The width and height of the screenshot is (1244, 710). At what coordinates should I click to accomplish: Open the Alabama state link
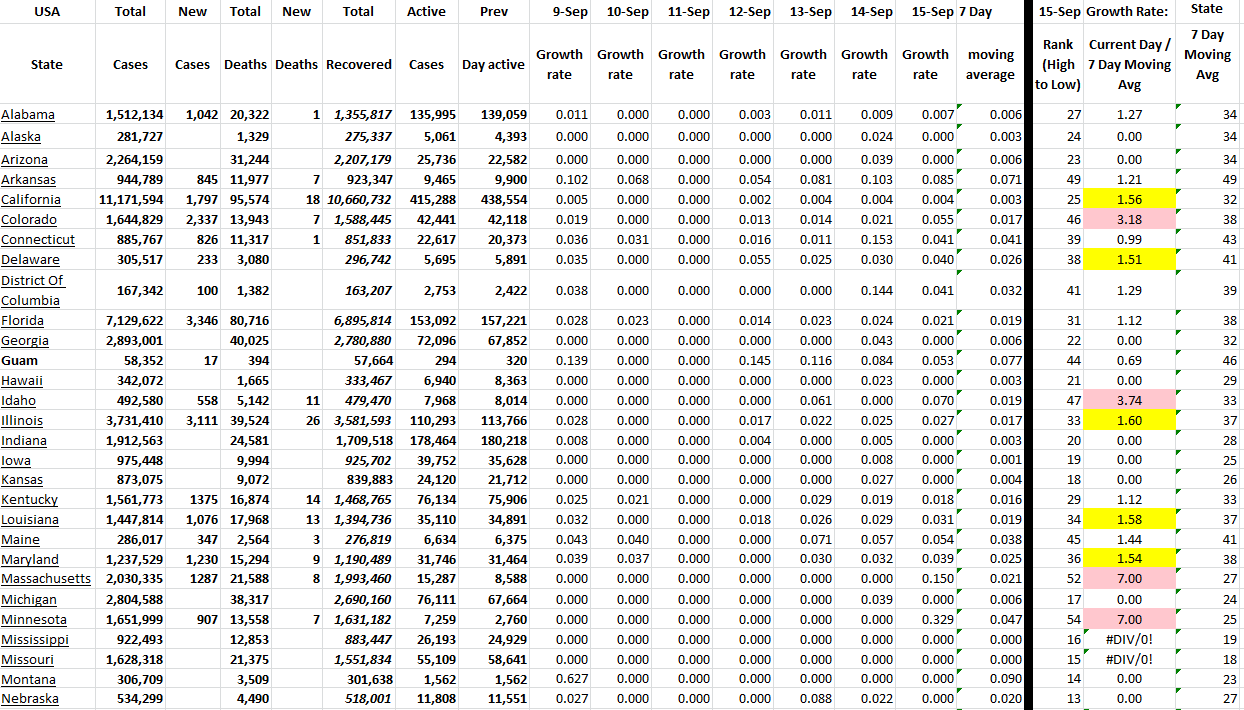(x=28, y=115)
